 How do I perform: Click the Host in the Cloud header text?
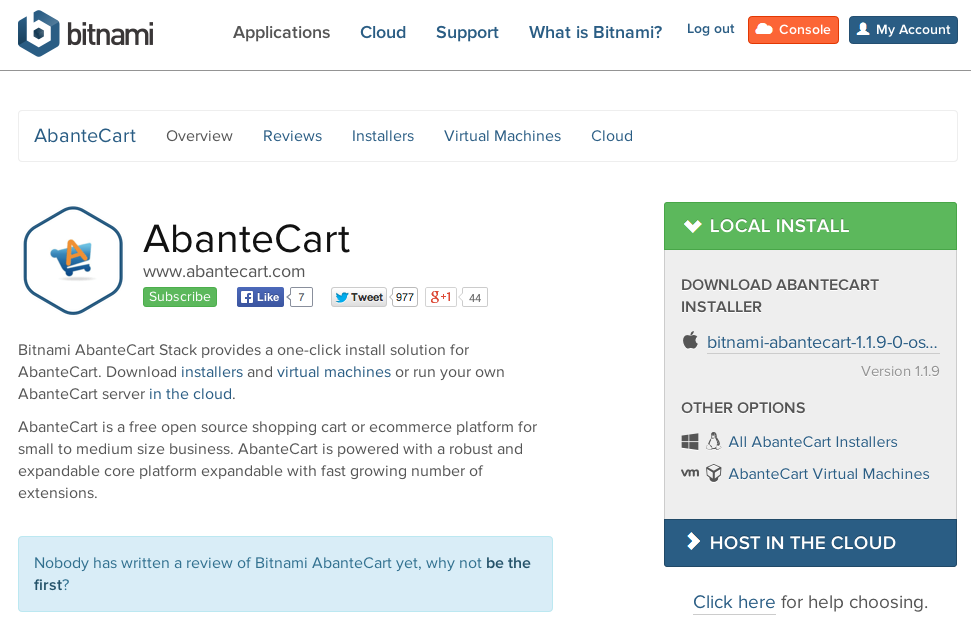(803, 542)
